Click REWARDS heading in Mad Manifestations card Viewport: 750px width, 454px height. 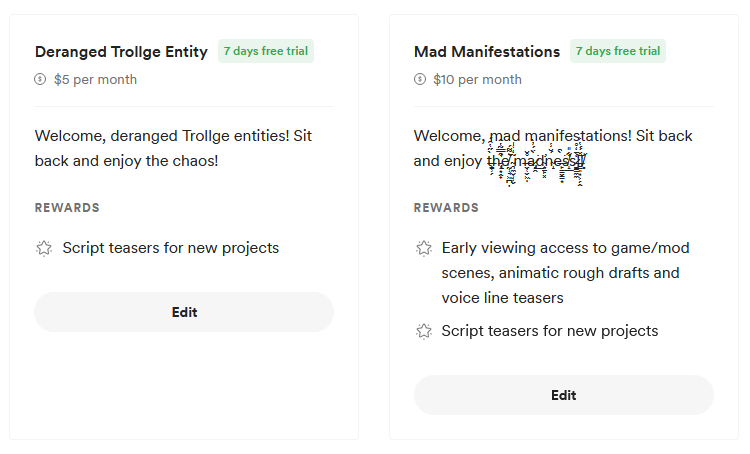(x=446, y=208)
